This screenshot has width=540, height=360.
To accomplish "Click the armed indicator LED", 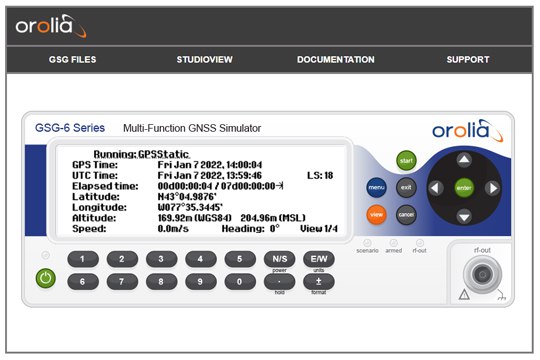I will point(393,243).
